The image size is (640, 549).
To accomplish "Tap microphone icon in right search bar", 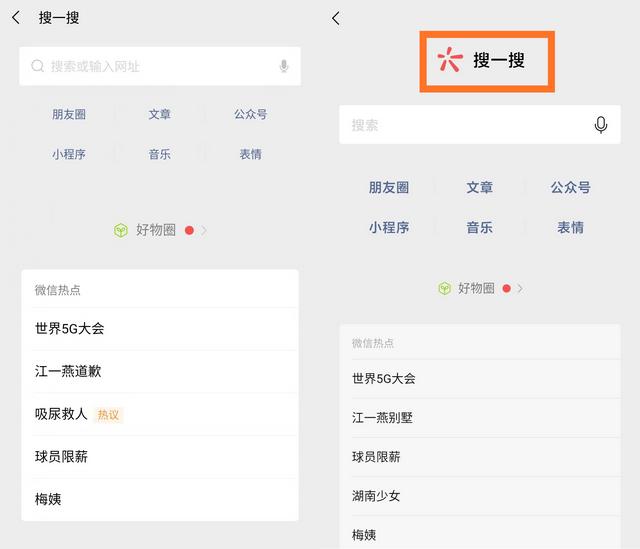I will pos(600,125).
